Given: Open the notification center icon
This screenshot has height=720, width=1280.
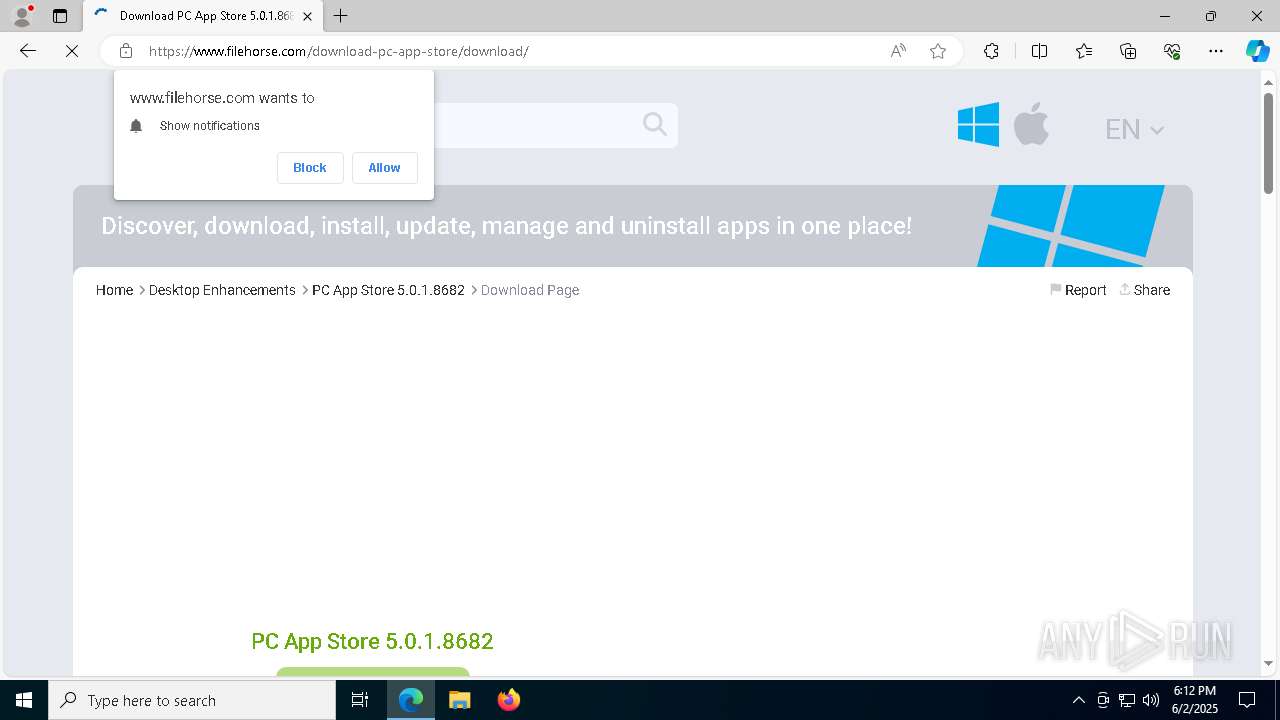Looking at the screenshot, I should pyautogui.click(x=1247, y=700).
